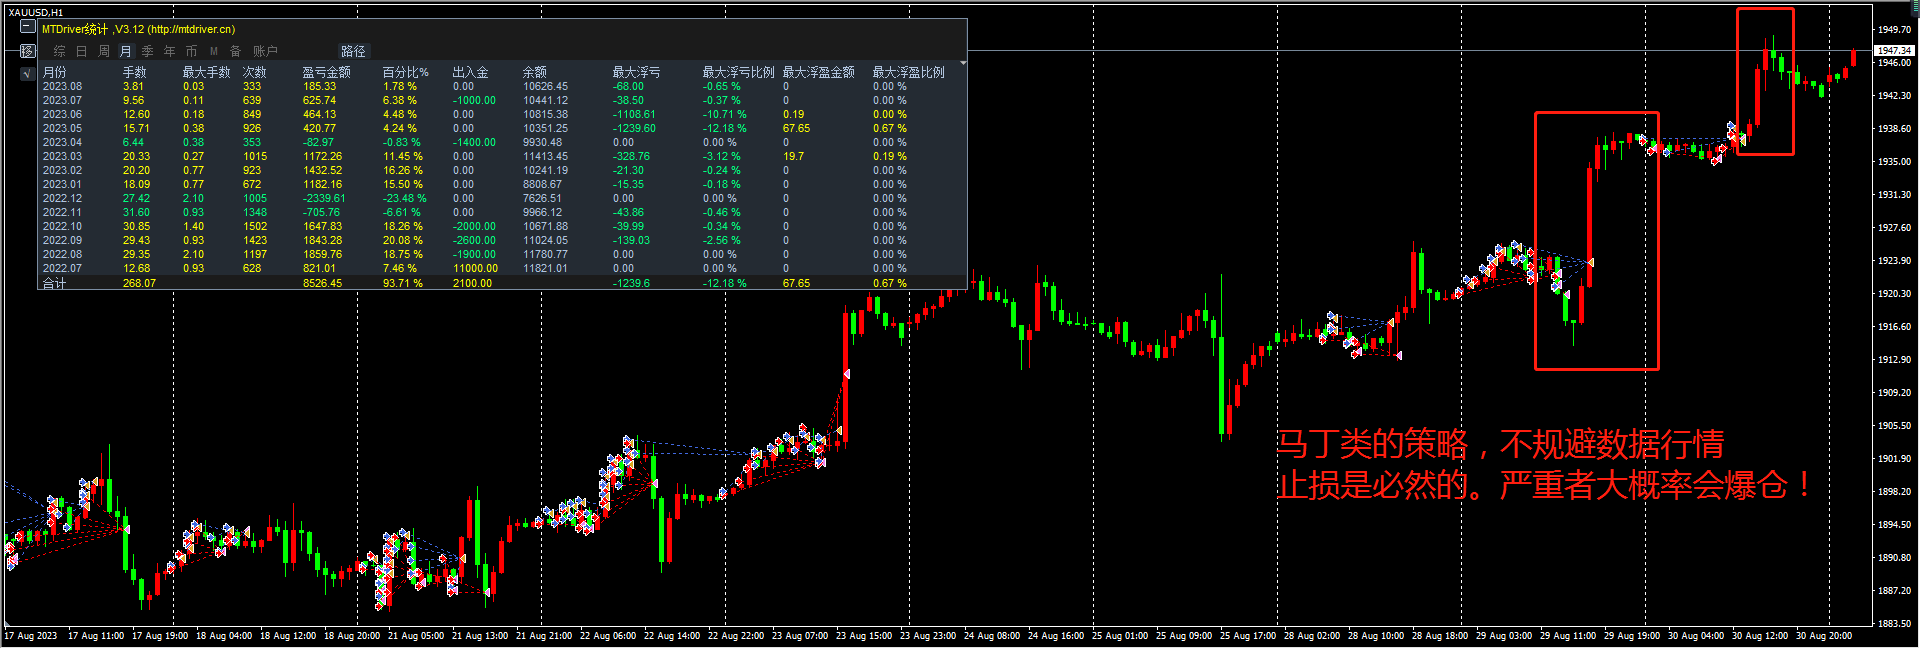The image size is (1920, 649).
Task: Click the 最大浮亏 column header
Action: (636, 72)
